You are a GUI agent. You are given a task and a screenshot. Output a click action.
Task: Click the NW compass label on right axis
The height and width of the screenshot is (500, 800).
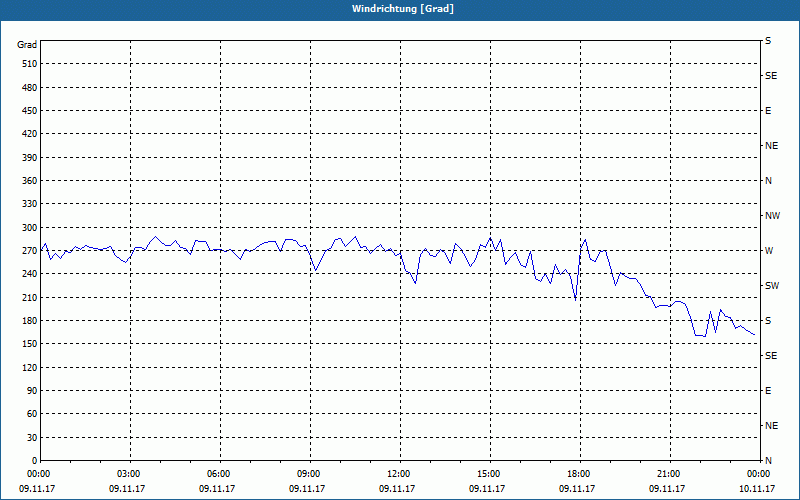tap(772, 216)
